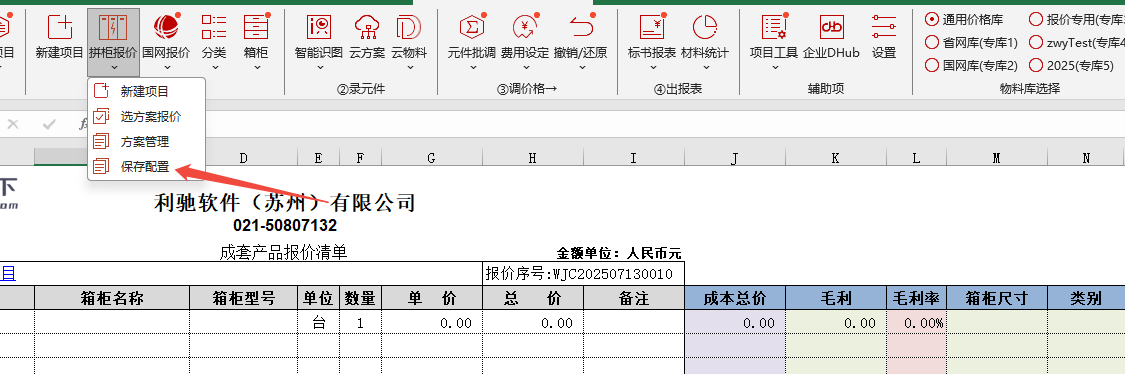Click the 标书报表 icon

651,27
